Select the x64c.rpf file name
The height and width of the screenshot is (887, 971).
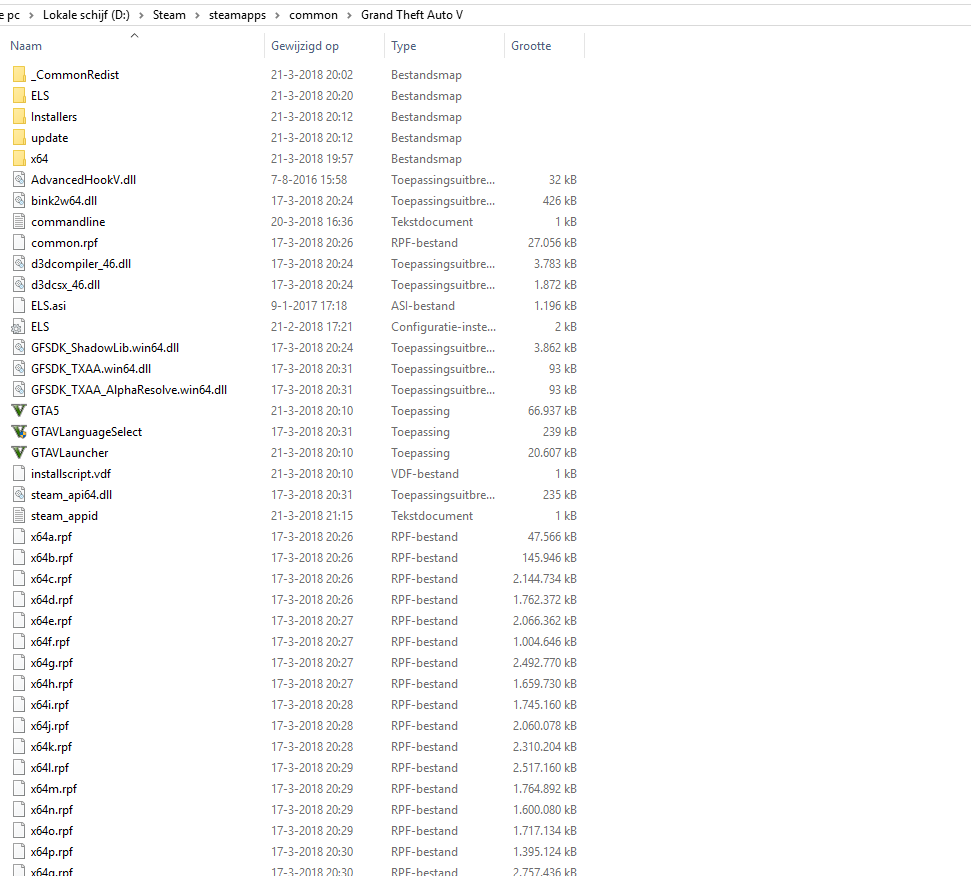[x=51, y=579]
